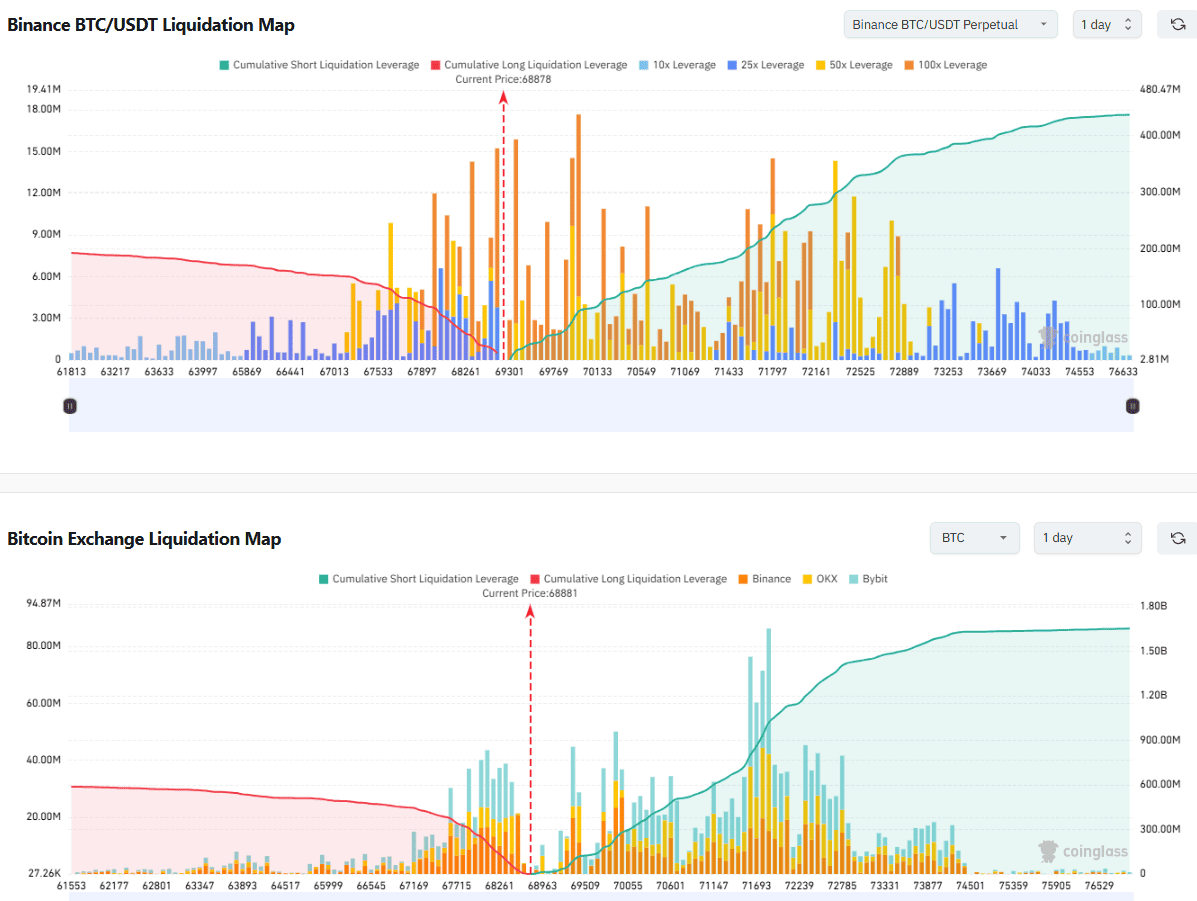Image resolution: width=1197 pixels, height=901 pixels.
Task: Toggle the OKX legend series
Action: click(x=820, y=579)
